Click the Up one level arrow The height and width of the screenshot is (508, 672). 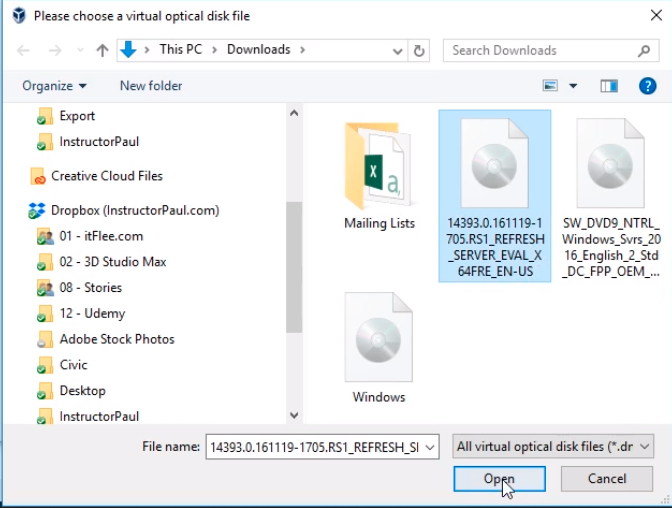102,50
